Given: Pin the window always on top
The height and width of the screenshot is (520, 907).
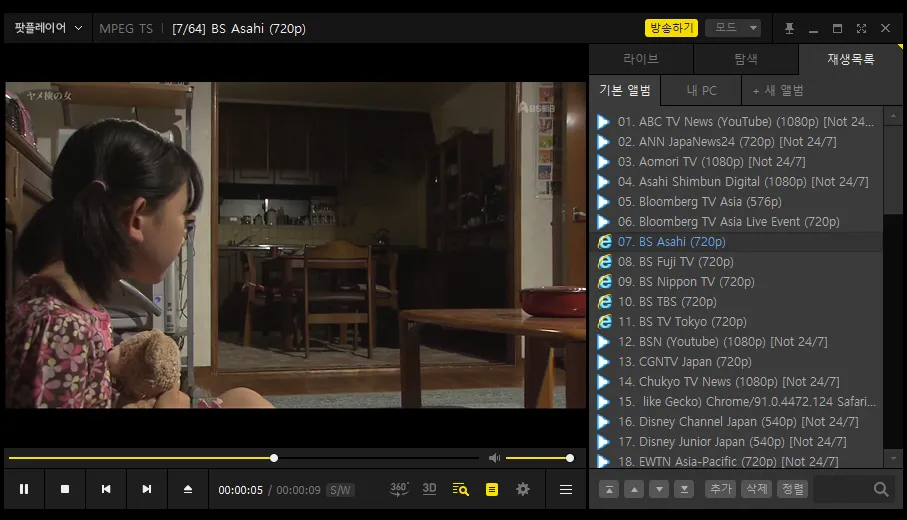Looking at the screenshot, I should [x=789, y=28].
